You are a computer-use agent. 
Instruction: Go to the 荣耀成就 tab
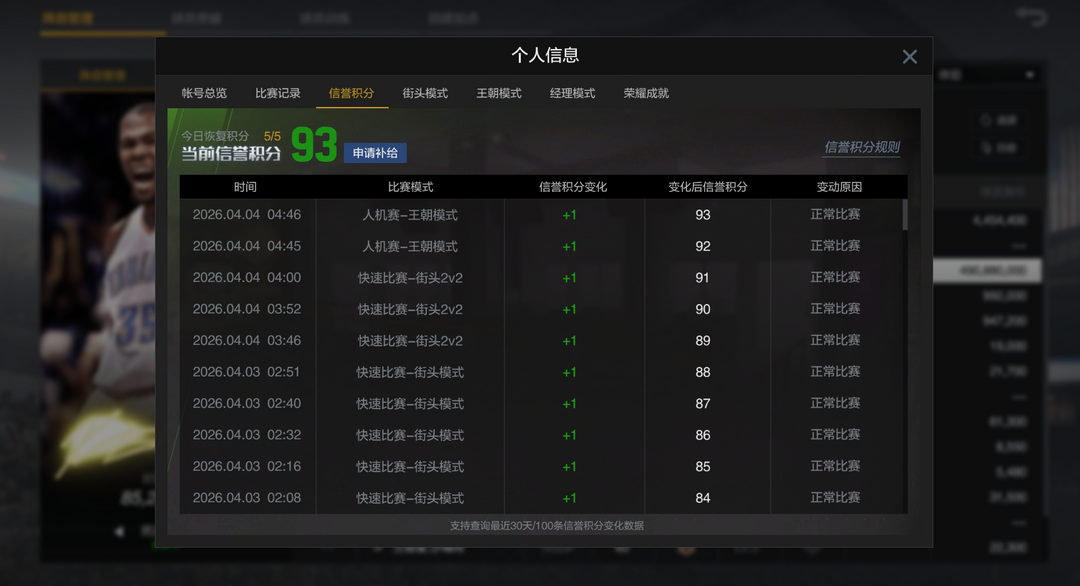pyautogui.click(x=646, y=93)
